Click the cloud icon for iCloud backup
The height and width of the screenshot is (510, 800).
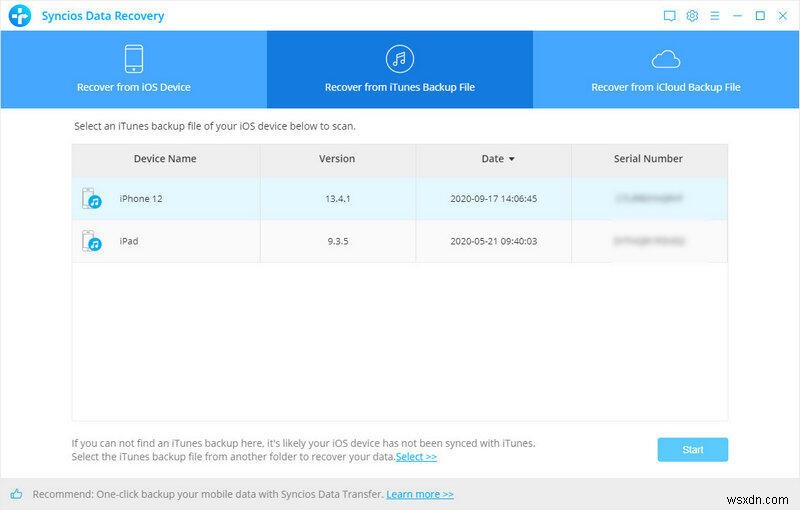tap(666, 60)
